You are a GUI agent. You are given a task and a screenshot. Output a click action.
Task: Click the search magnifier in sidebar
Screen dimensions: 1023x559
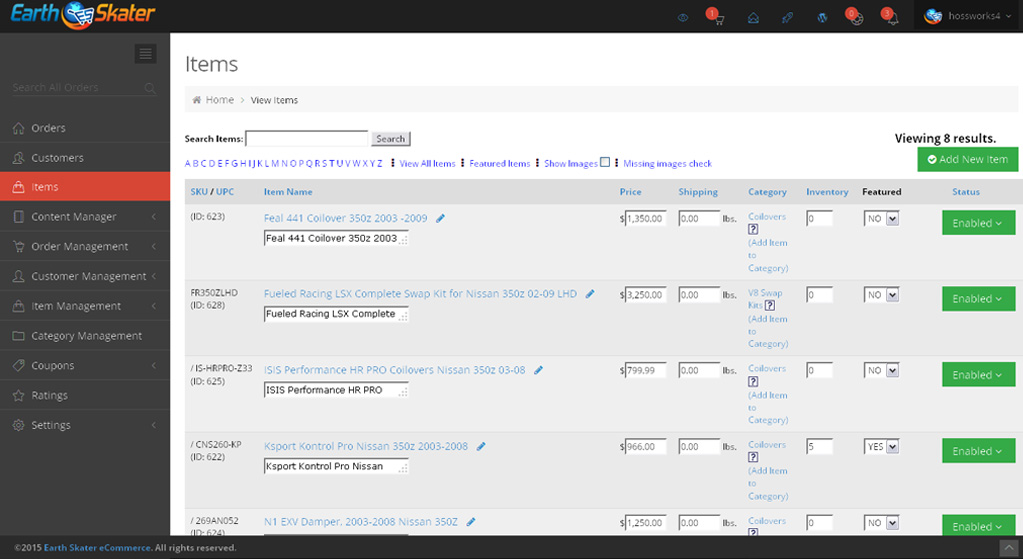[150, 88]
